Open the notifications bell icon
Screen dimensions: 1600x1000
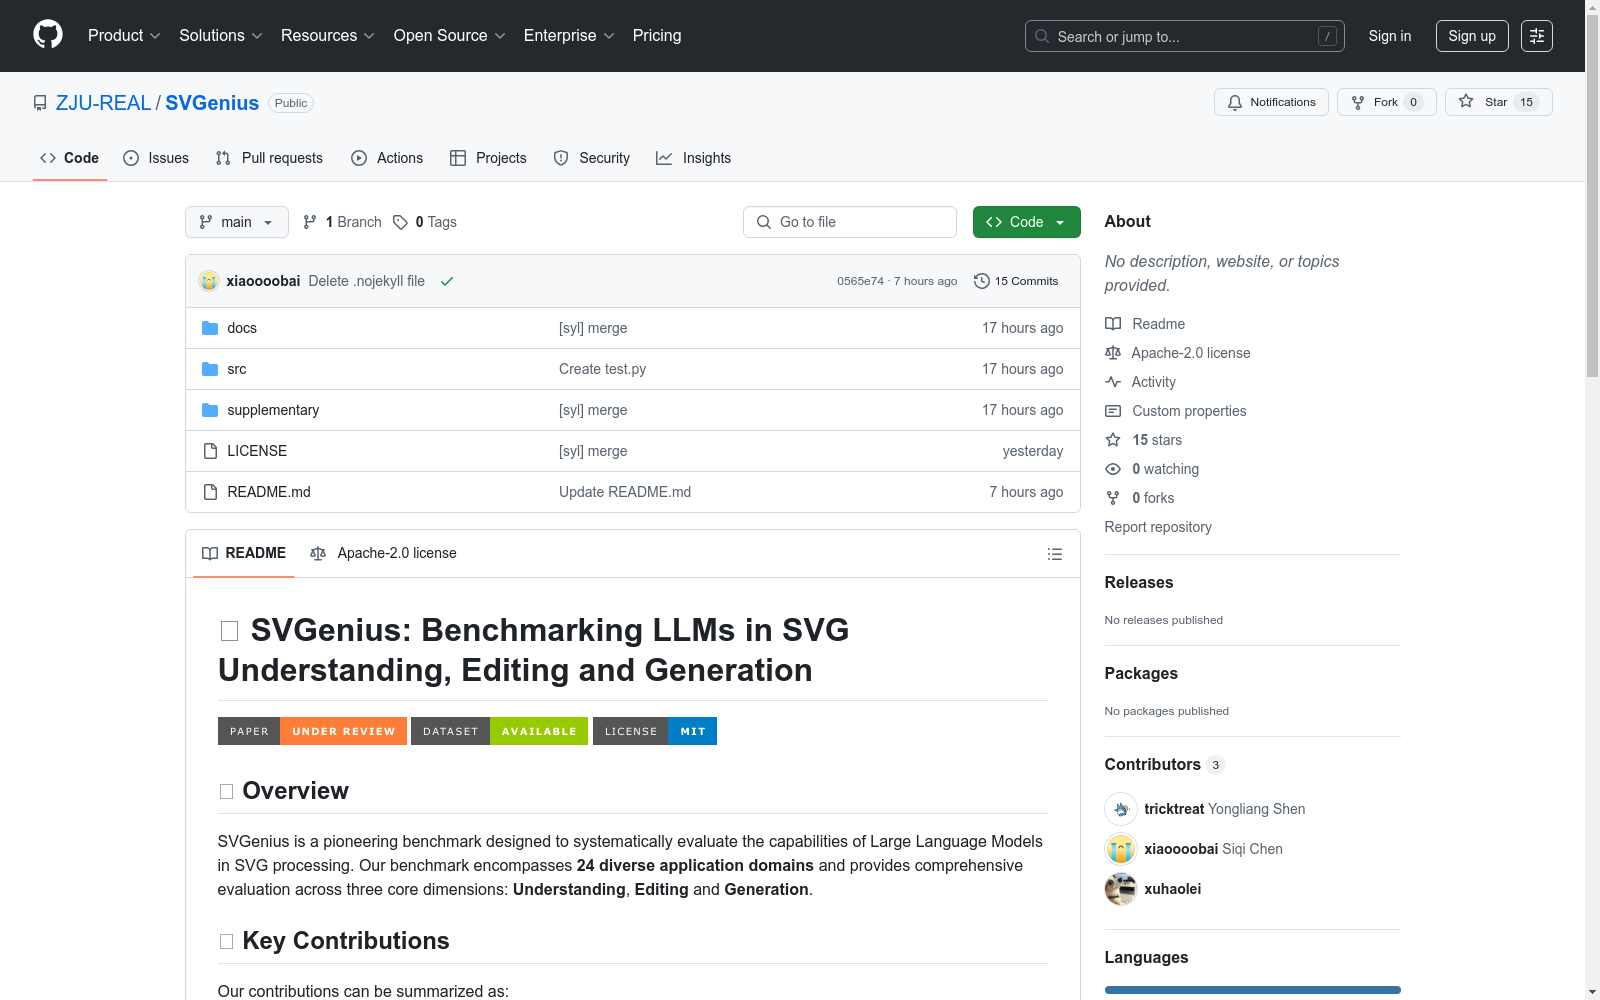[x=1234, y=102]
